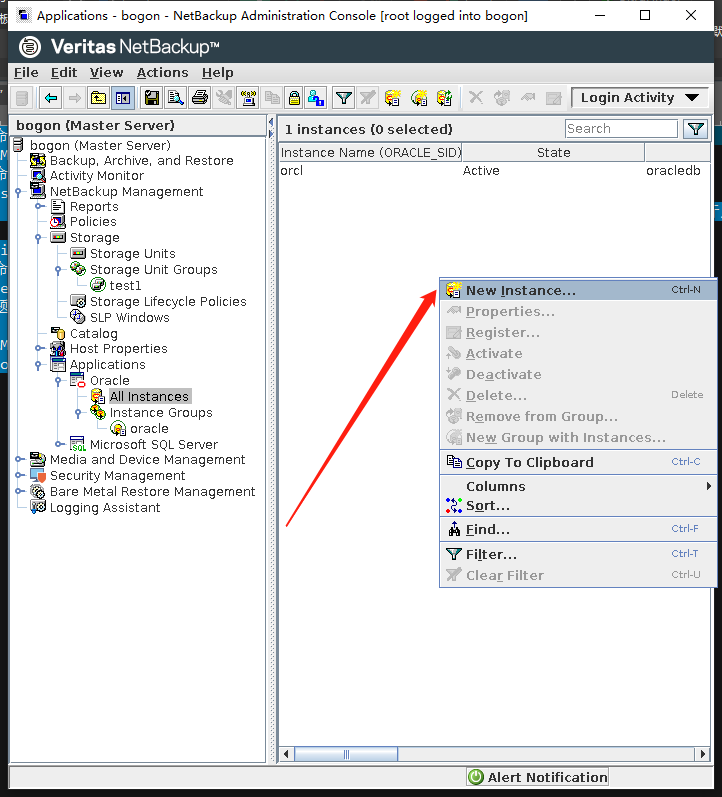
Task: Click the horizontal scrollbar right arrow
Action: pyautogui.click(x=703, y=754)
